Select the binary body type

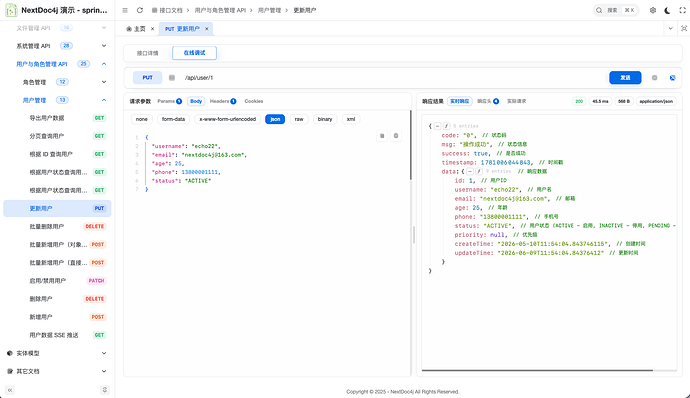pos(325,119)
